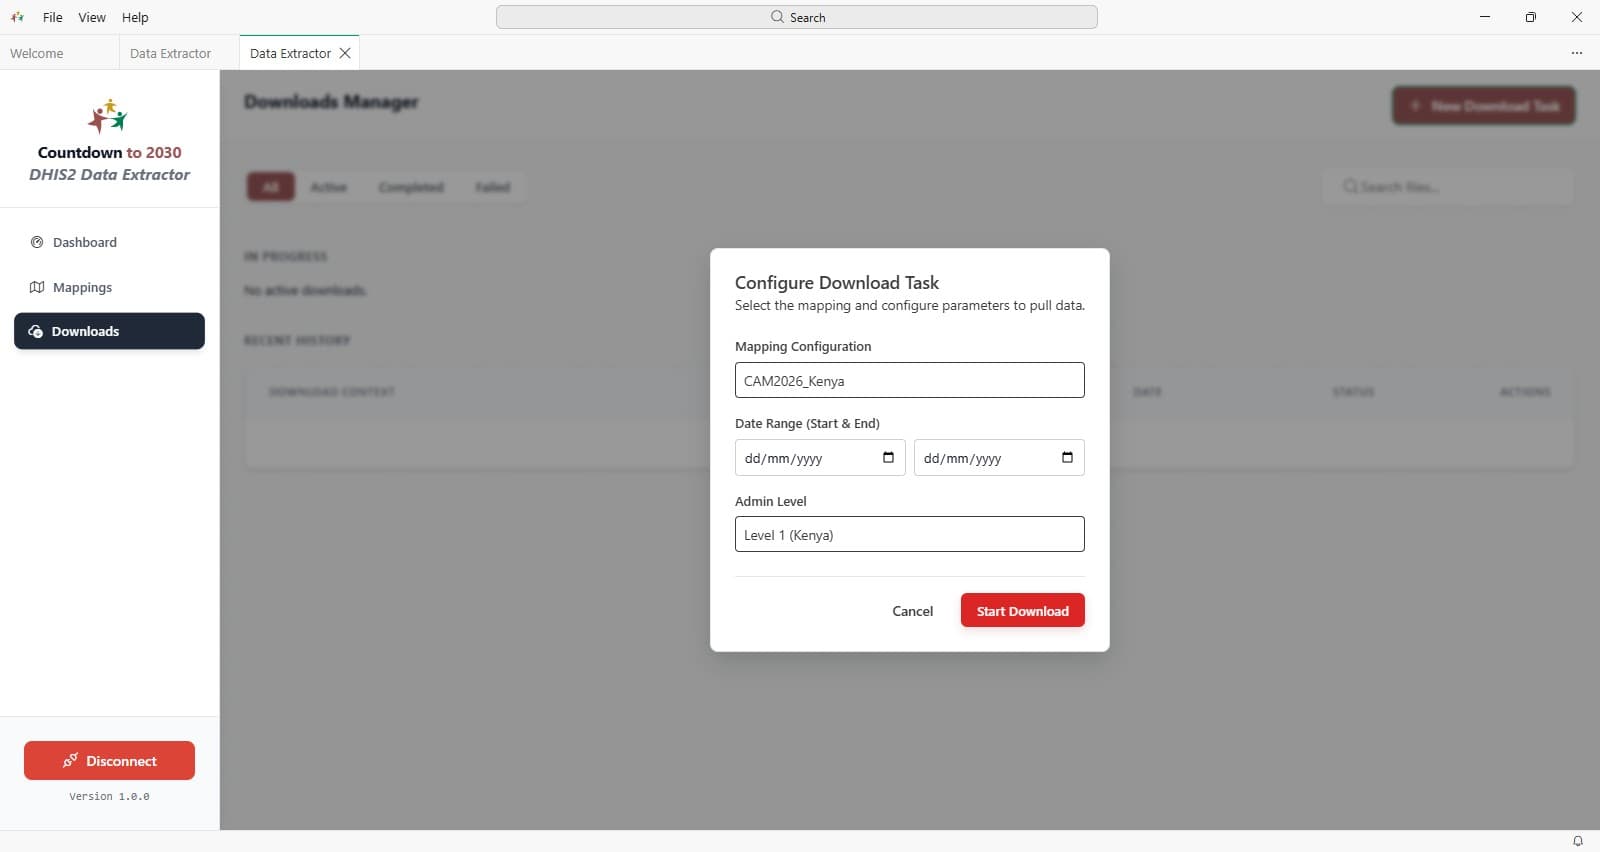1600x852 pixels.
Task: Click the Downloads cloud icon
Action: tap(36, 331)
